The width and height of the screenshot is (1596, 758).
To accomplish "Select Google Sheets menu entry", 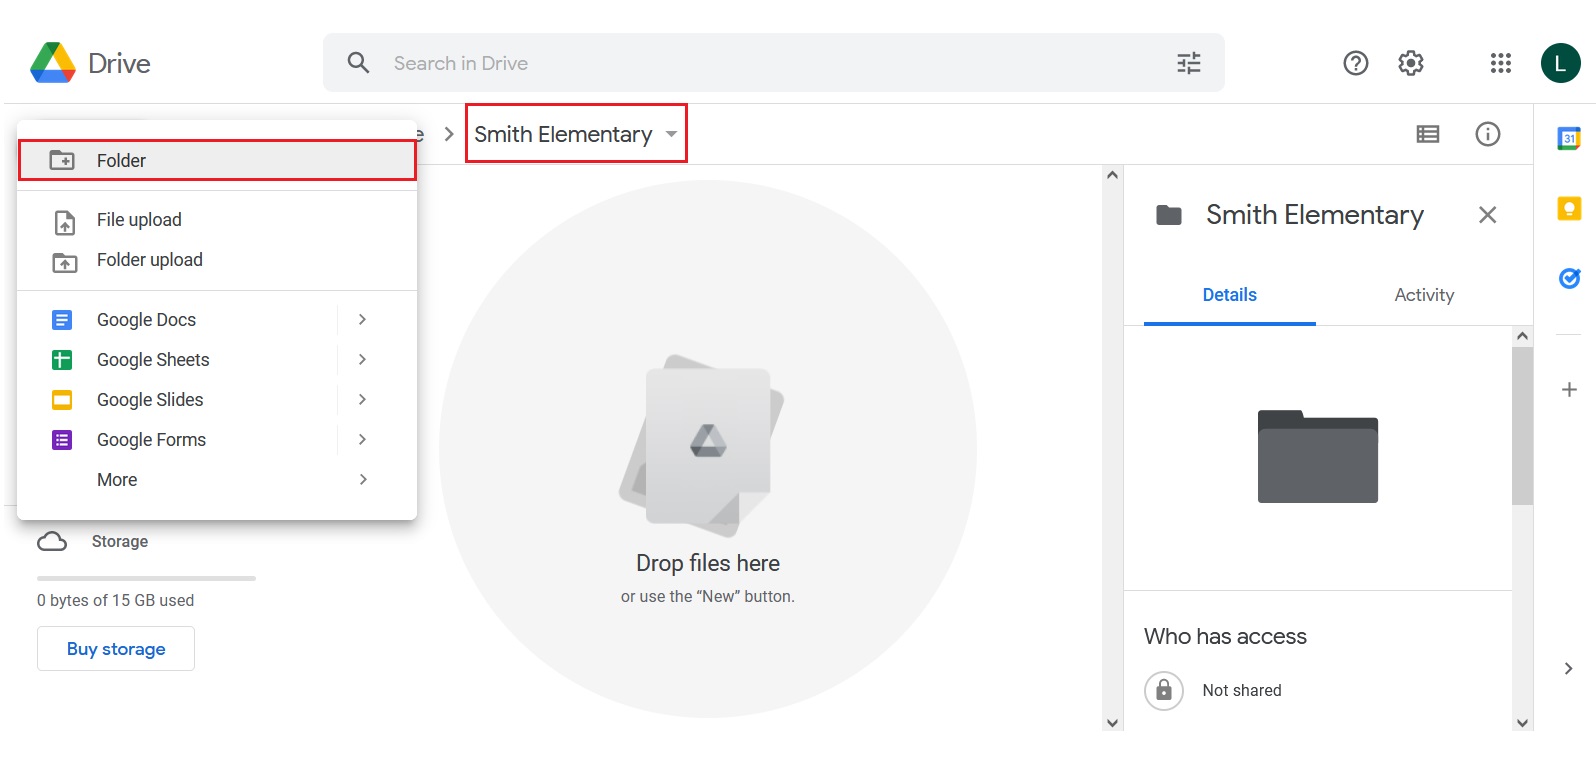I will coord(217,360).
